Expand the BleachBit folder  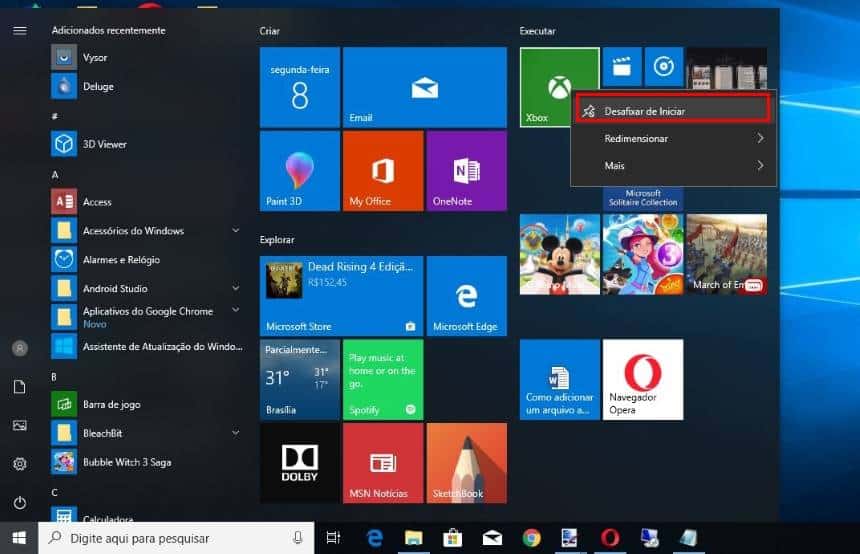(147, 433)
